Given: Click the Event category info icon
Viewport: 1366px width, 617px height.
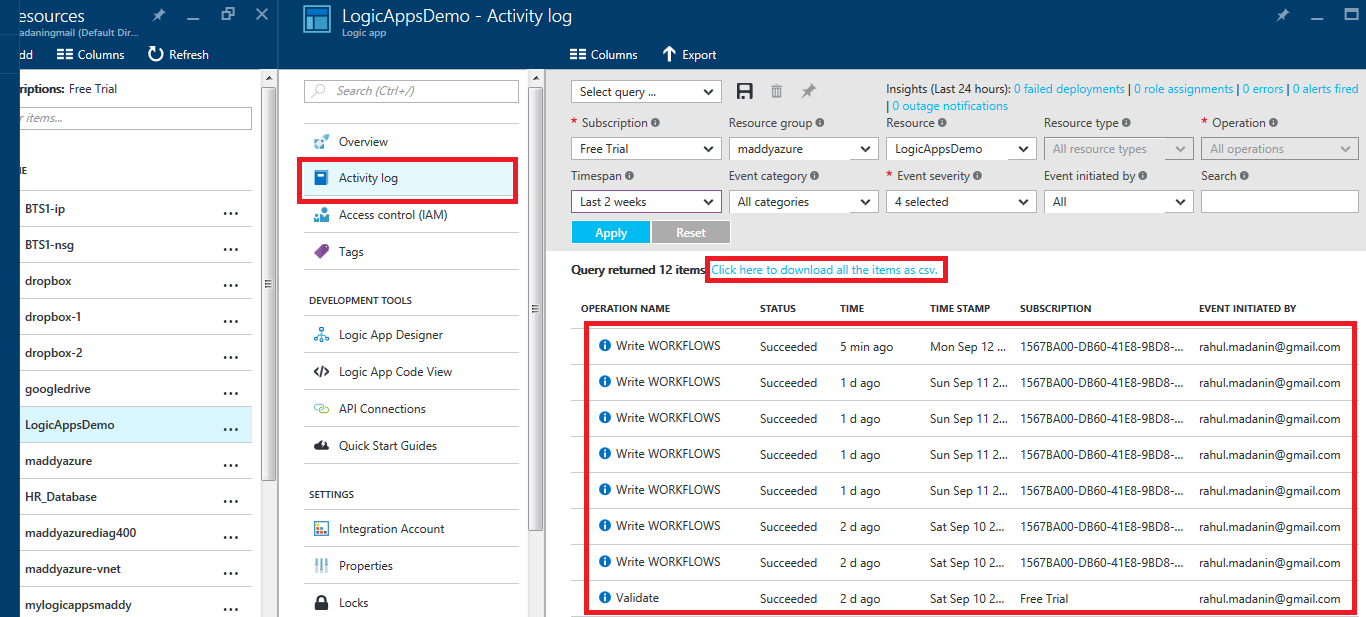Looking at the screenshot, I should click(x=814, y=176).
